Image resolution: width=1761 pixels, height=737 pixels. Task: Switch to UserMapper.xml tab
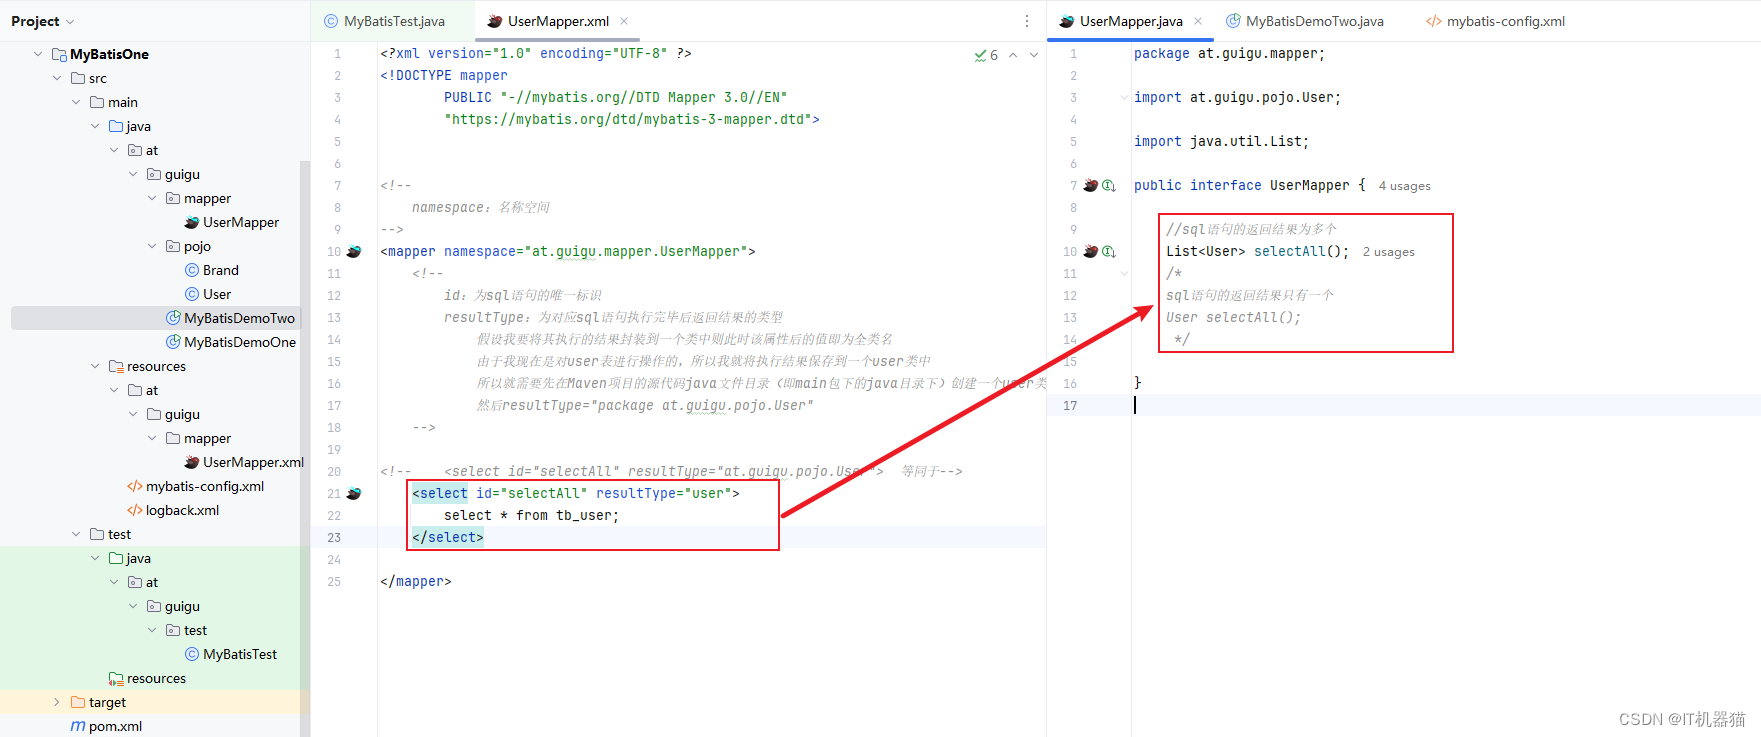[548, 21]
